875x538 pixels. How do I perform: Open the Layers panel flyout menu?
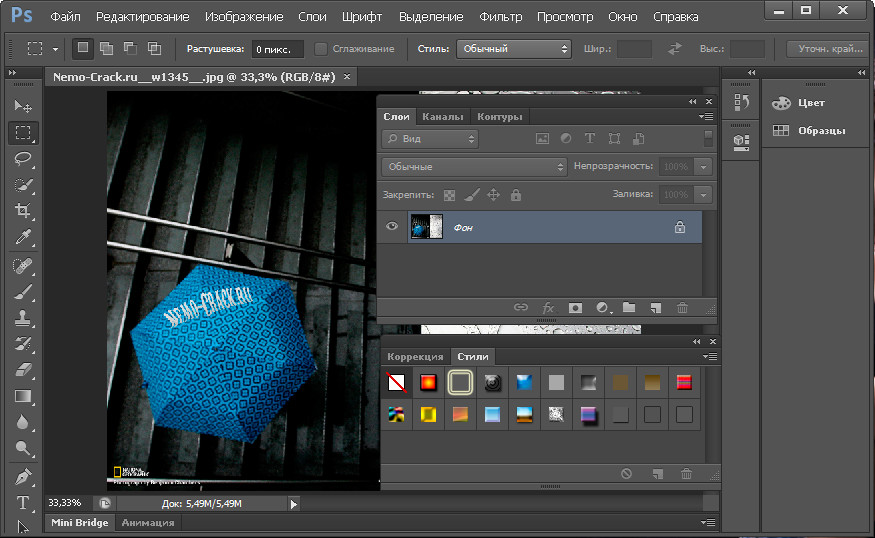(x=706, y=116)
